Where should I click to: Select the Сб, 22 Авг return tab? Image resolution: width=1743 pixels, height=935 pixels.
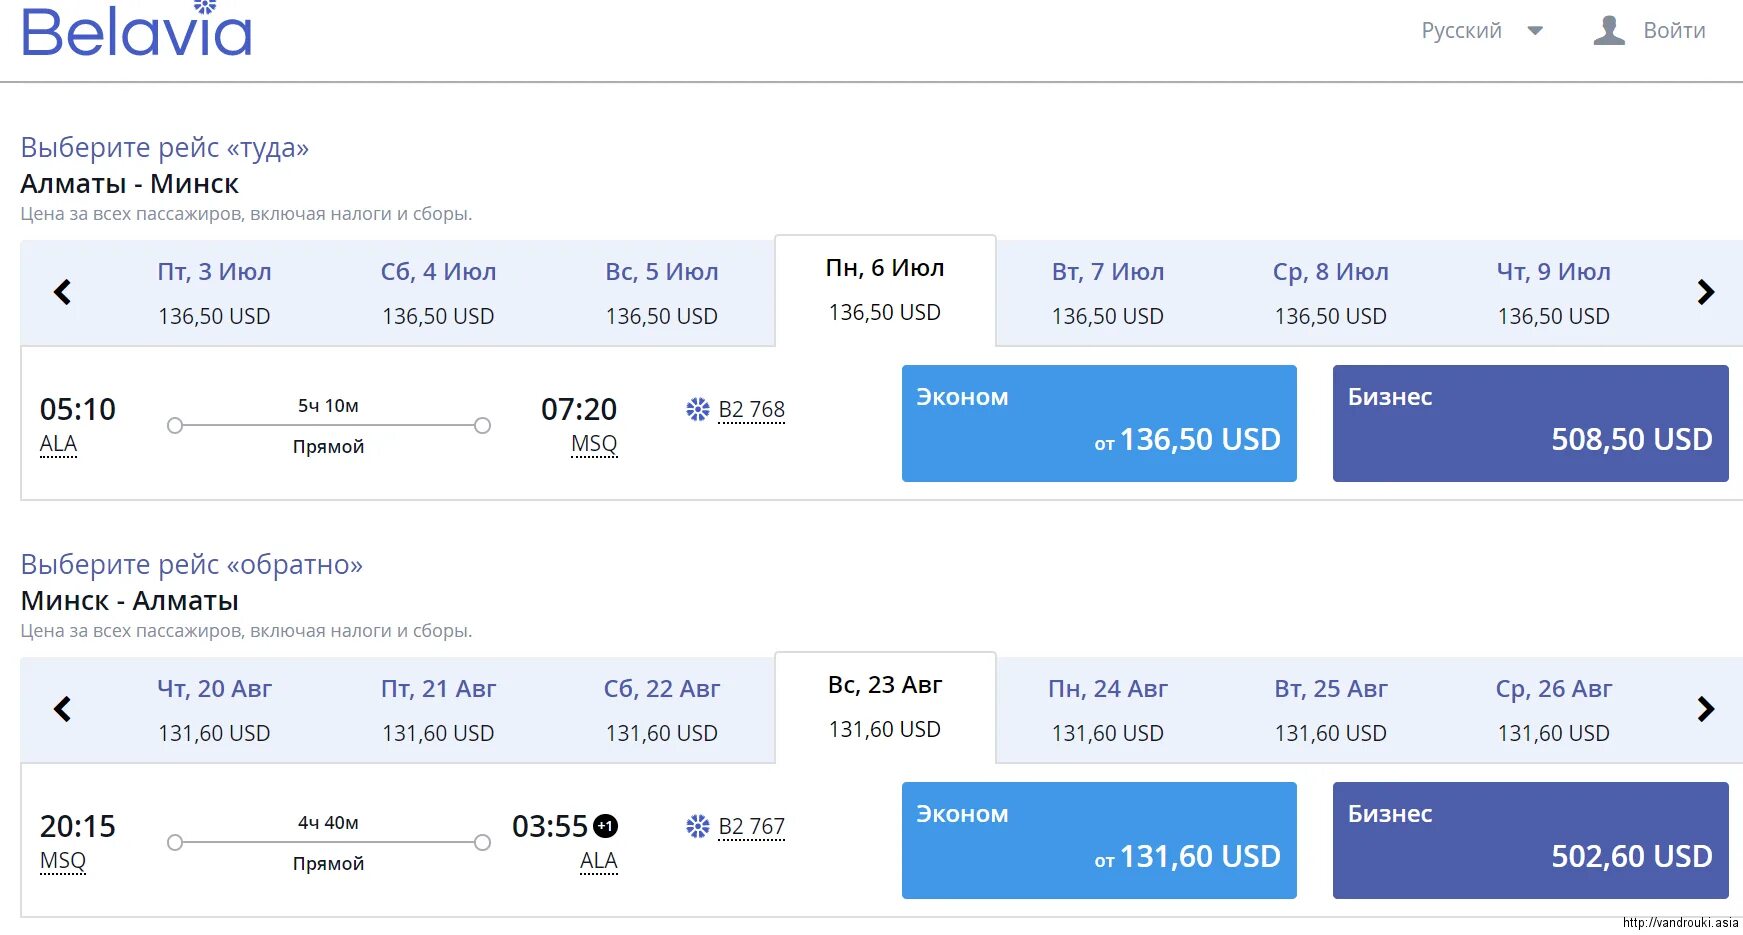661,710
